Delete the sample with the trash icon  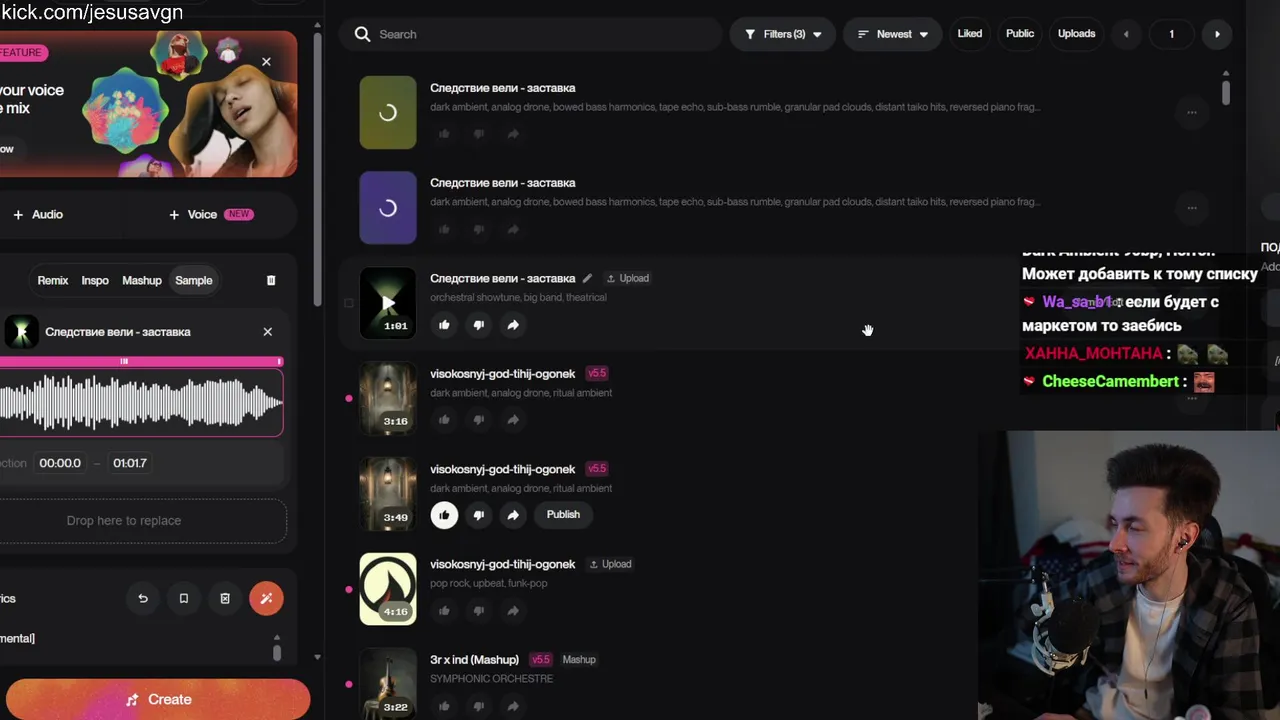pyautogui.click(x=271, y=281)
